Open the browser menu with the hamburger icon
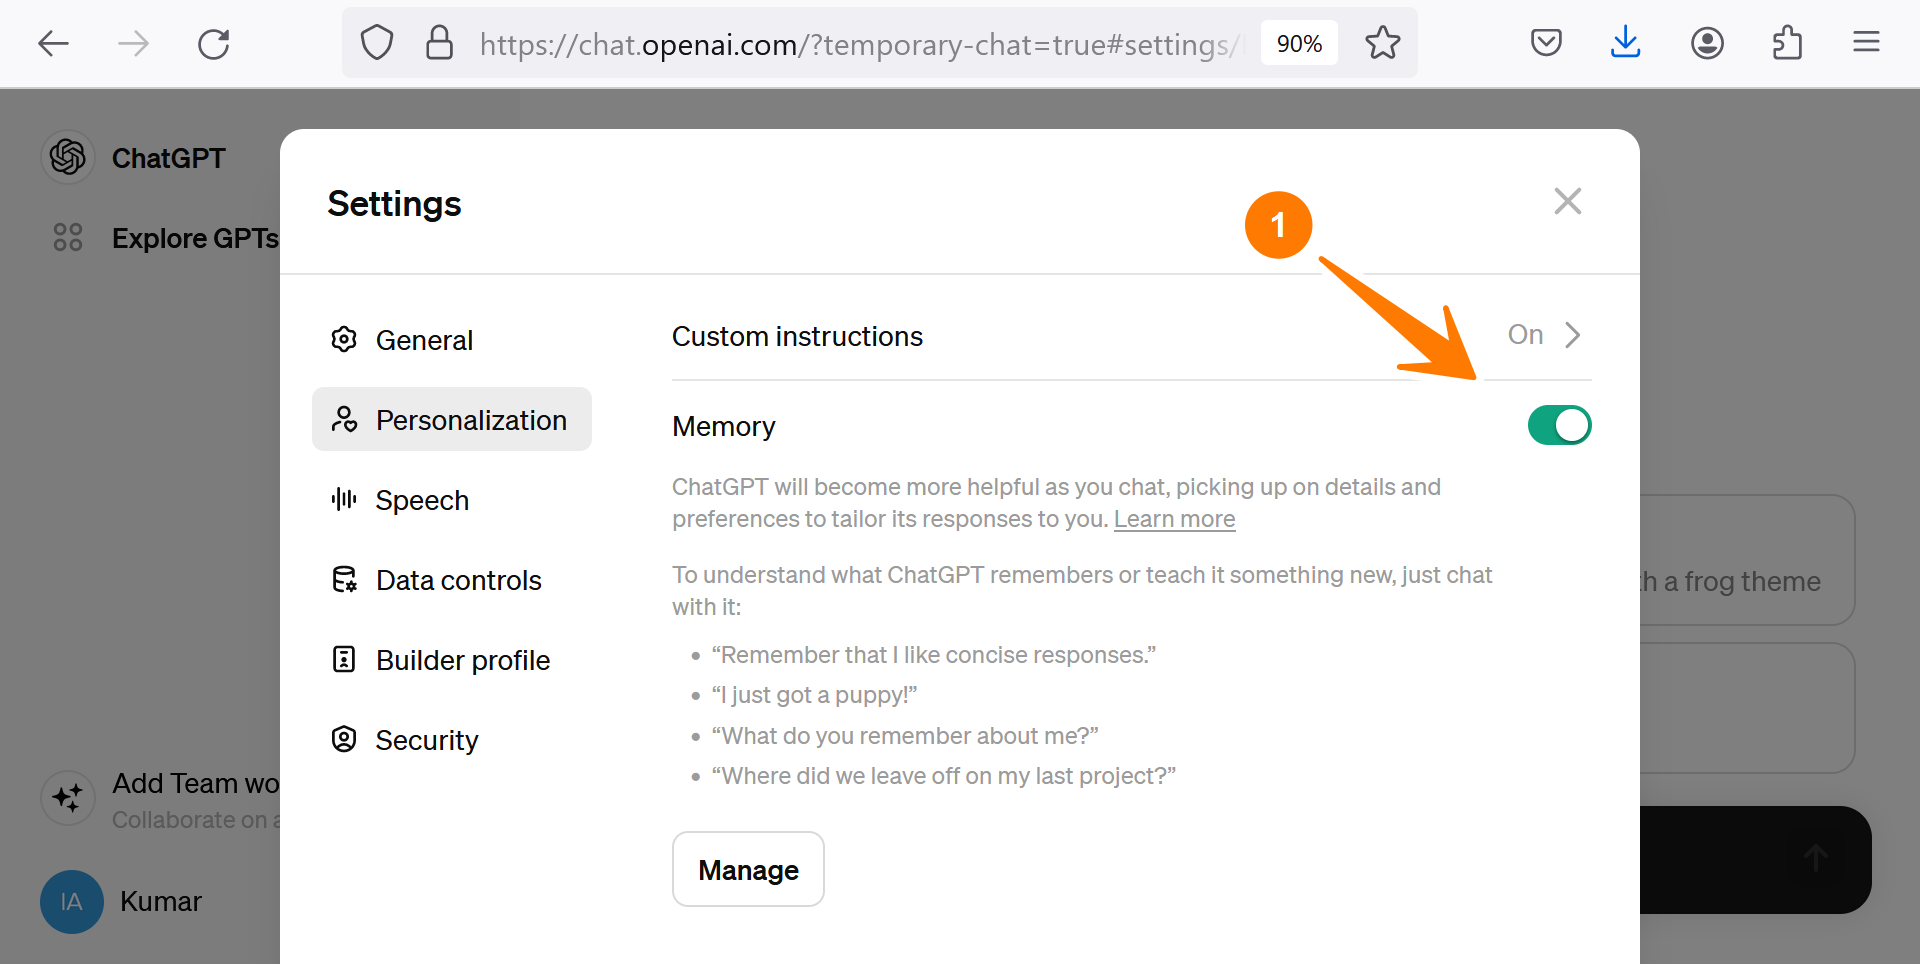 (x=1866, y=42)
